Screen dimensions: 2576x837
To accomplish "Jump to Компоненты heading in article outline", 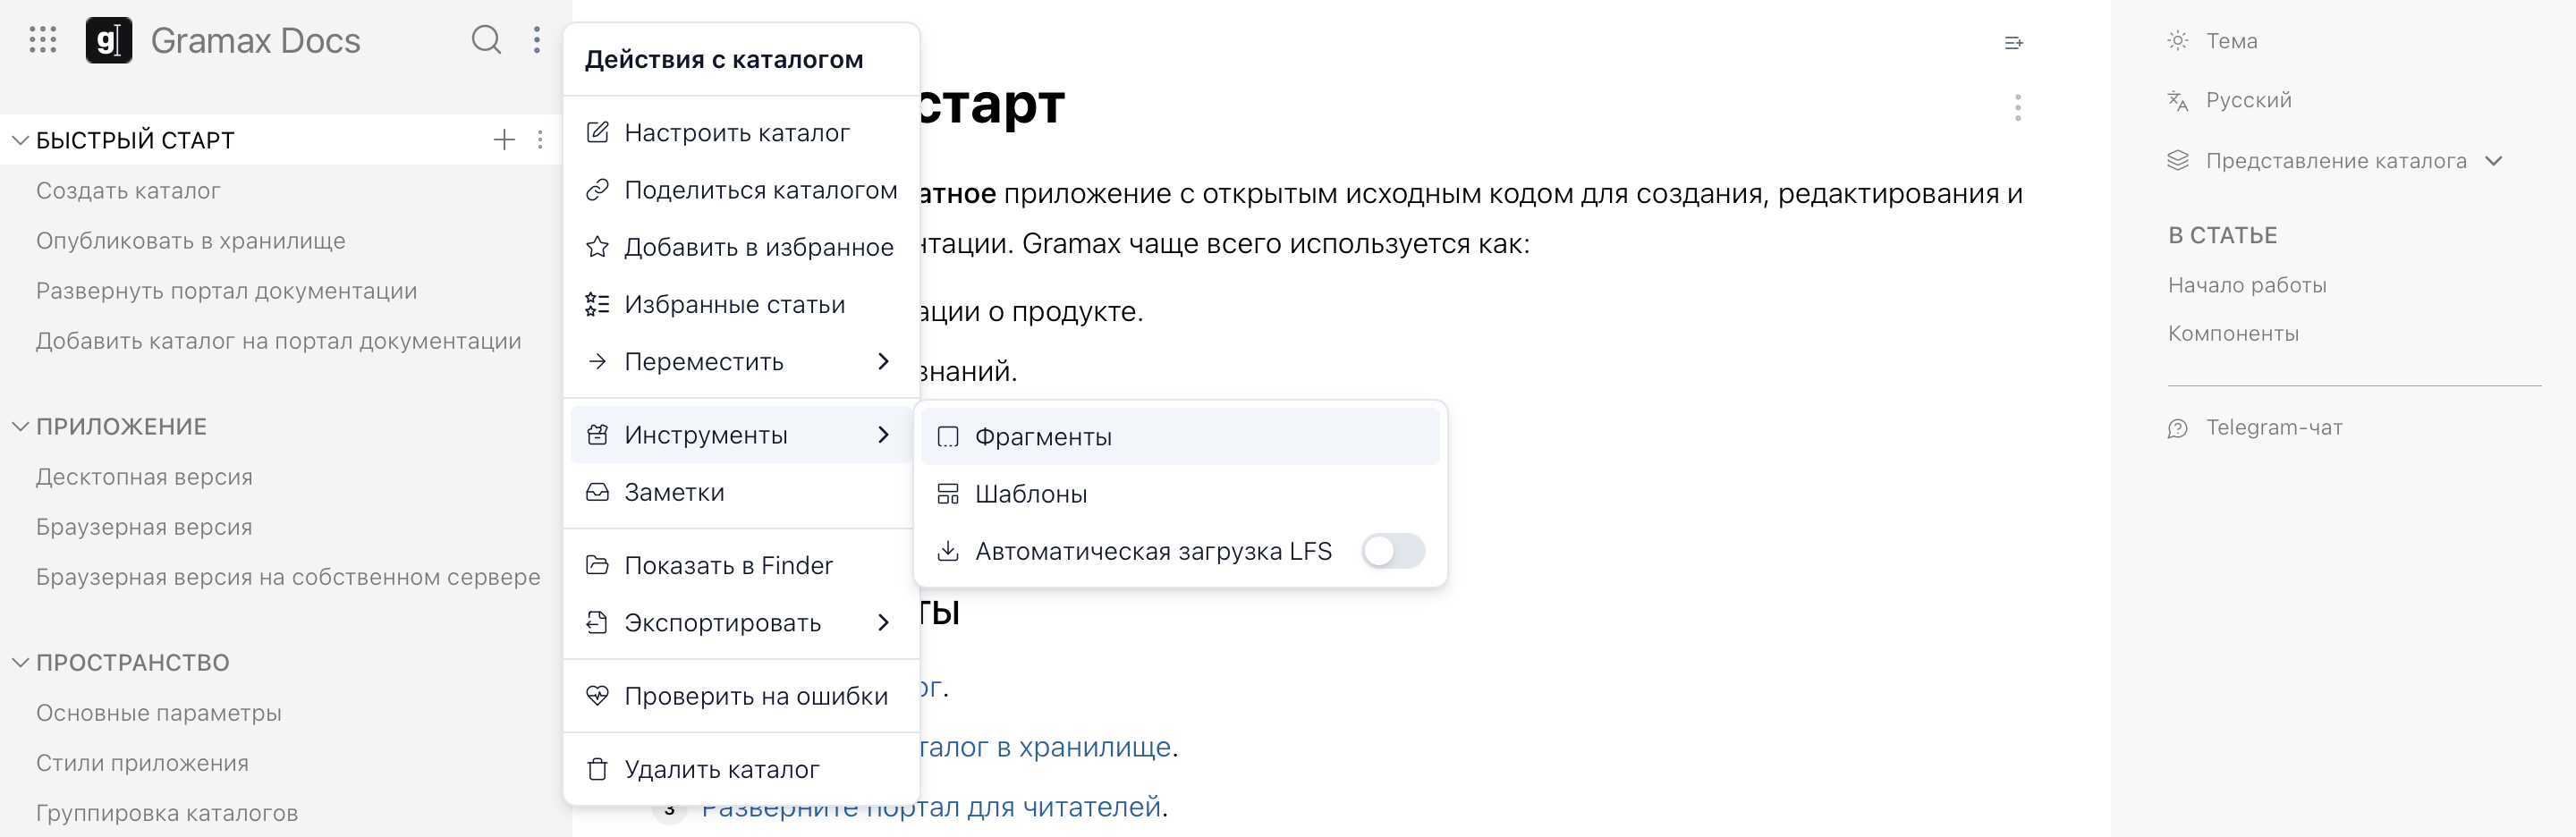I will click(2233, 334).
